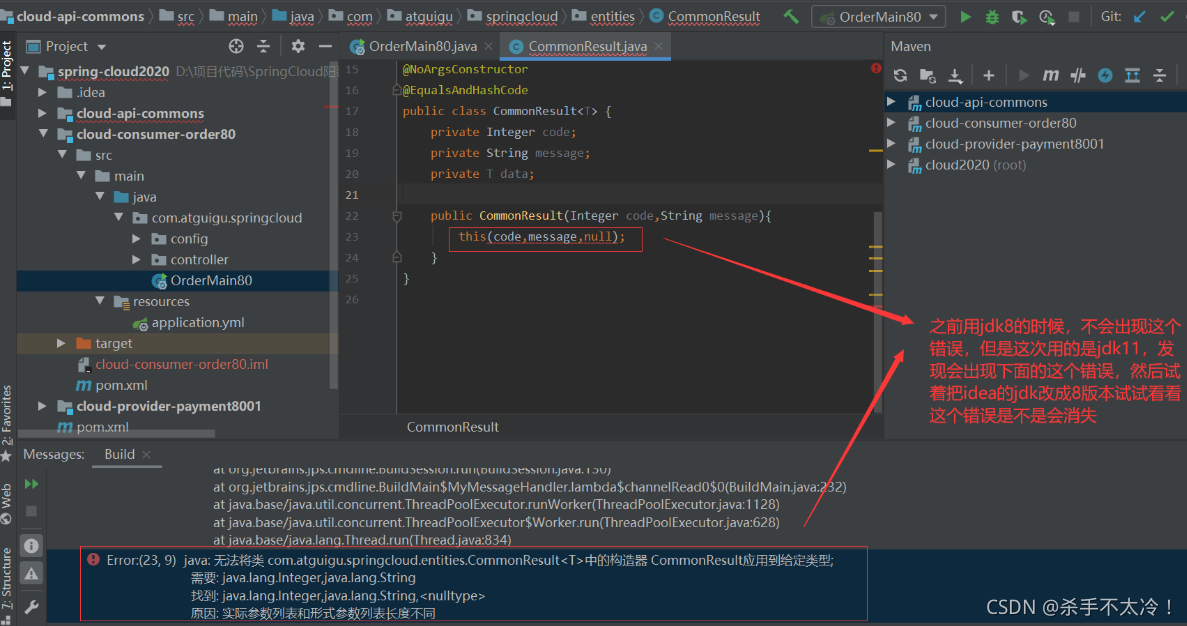
Task: Click the editor vertical scrollbar
Action: pyautogui.click(x=878, y=312)
